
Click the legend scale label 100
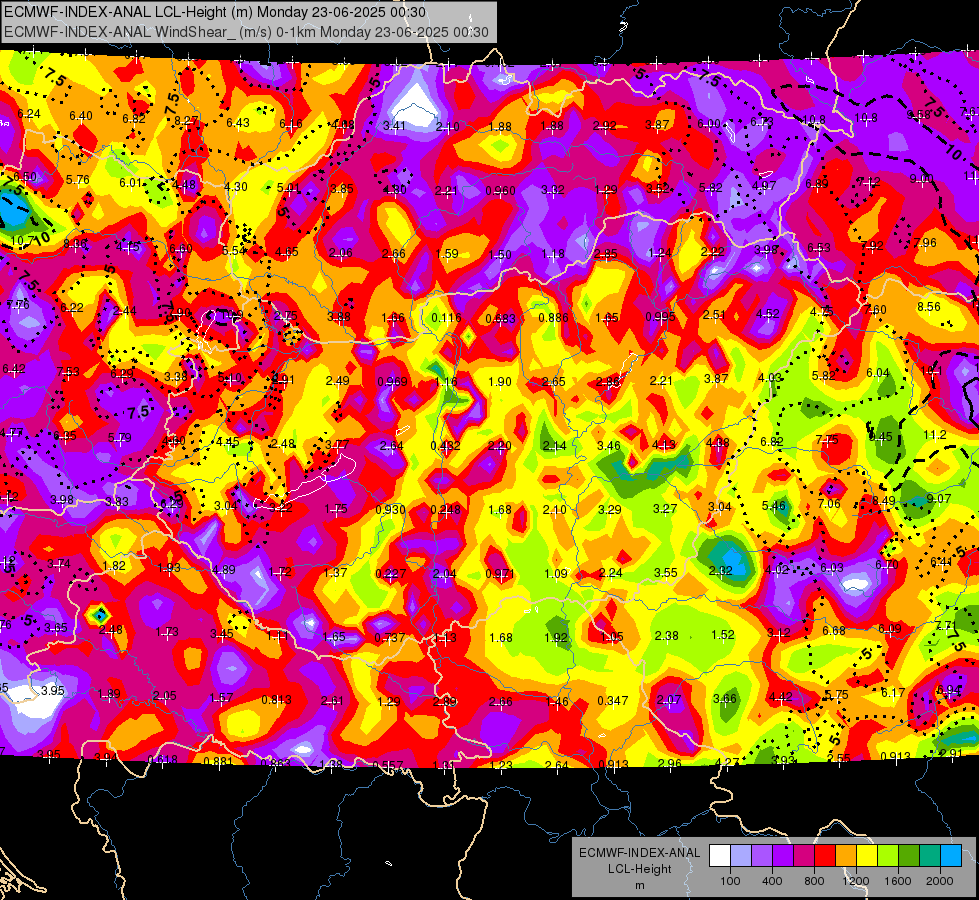(x=730, y=881)
